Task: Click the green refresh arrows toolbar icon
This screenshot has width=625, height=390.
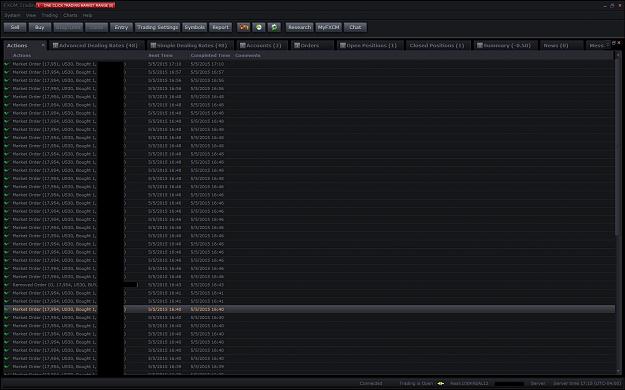Action: point(274,27)
